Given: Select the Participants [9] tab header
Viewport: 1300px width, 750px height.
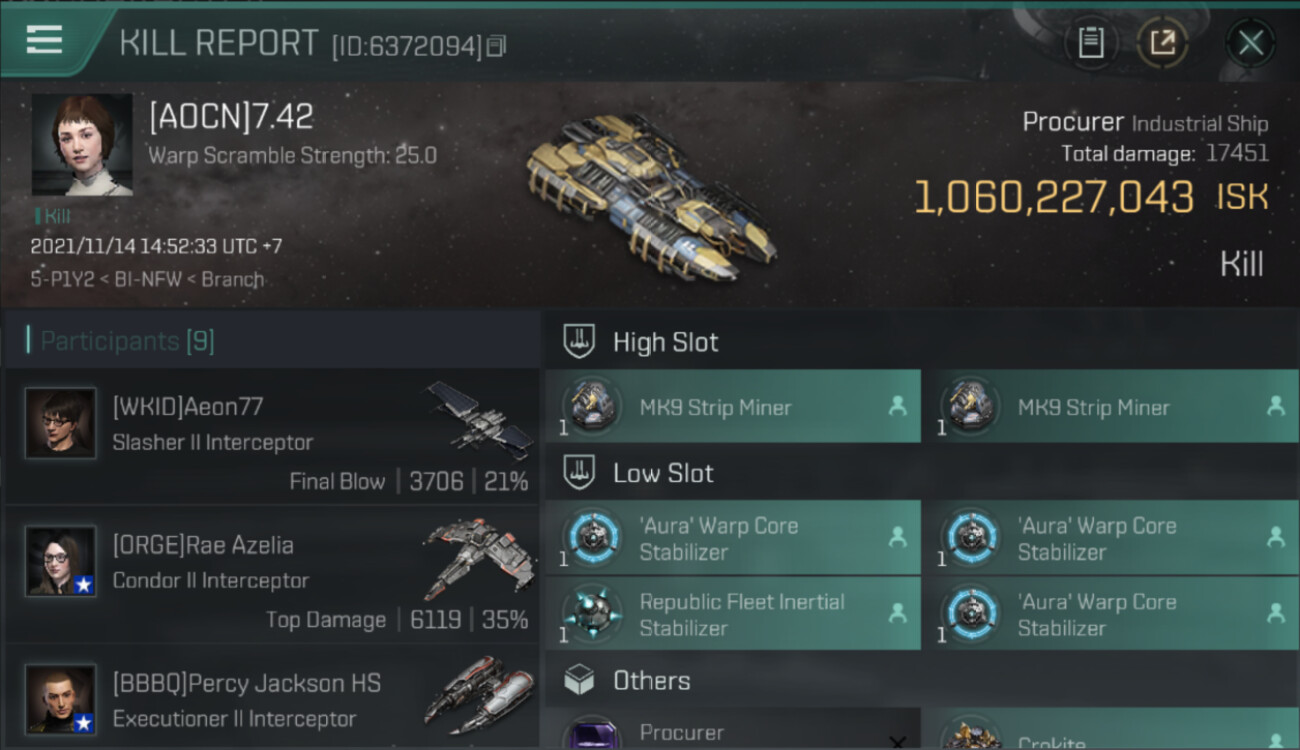Looking at the screenshot, I should pyautogui.click(x=120, y=341).
